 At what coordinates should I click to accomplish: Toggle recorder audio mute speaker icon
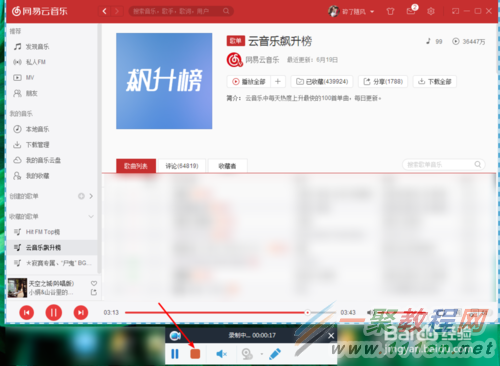click(x=221, y=354)
